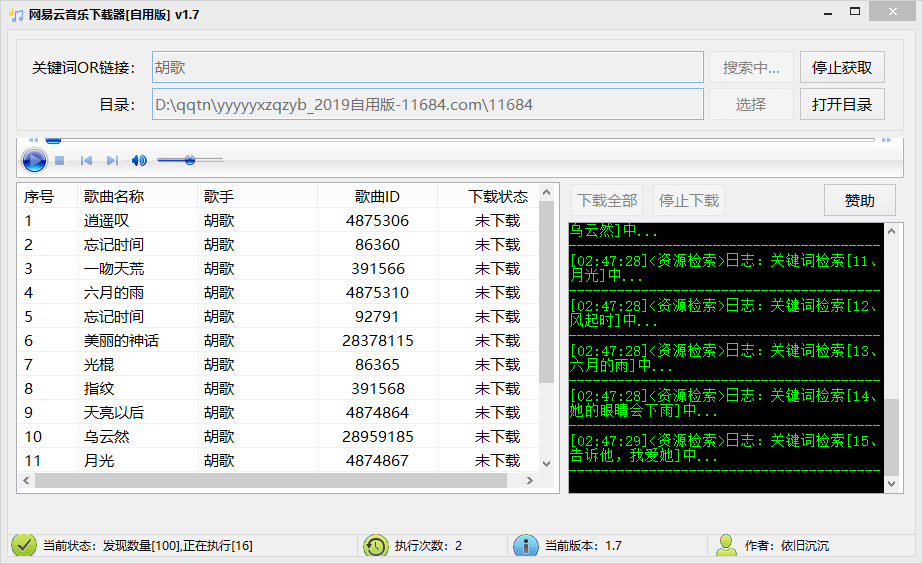
Task: Click the blue info version icon
Action: [x=526, y=546]
